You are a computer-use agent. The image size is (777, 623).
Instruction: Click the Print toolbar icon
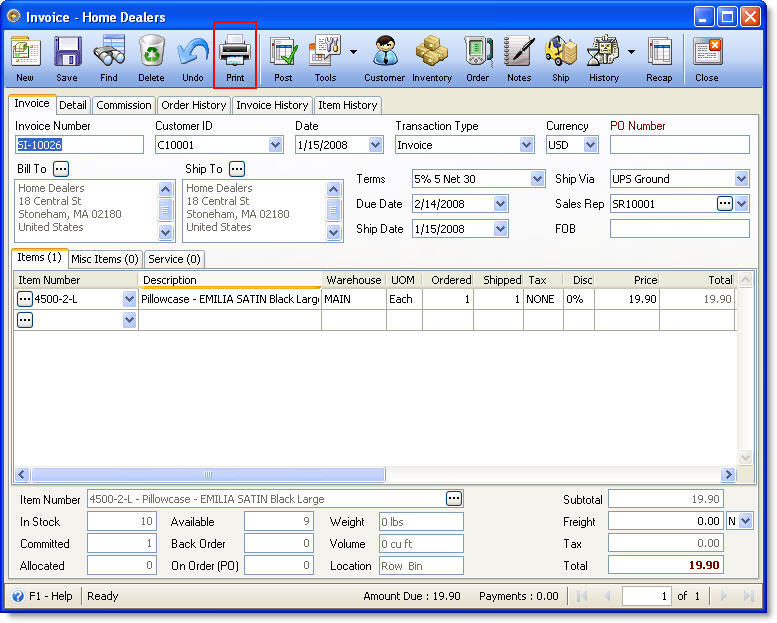click(x=235, y=57)
